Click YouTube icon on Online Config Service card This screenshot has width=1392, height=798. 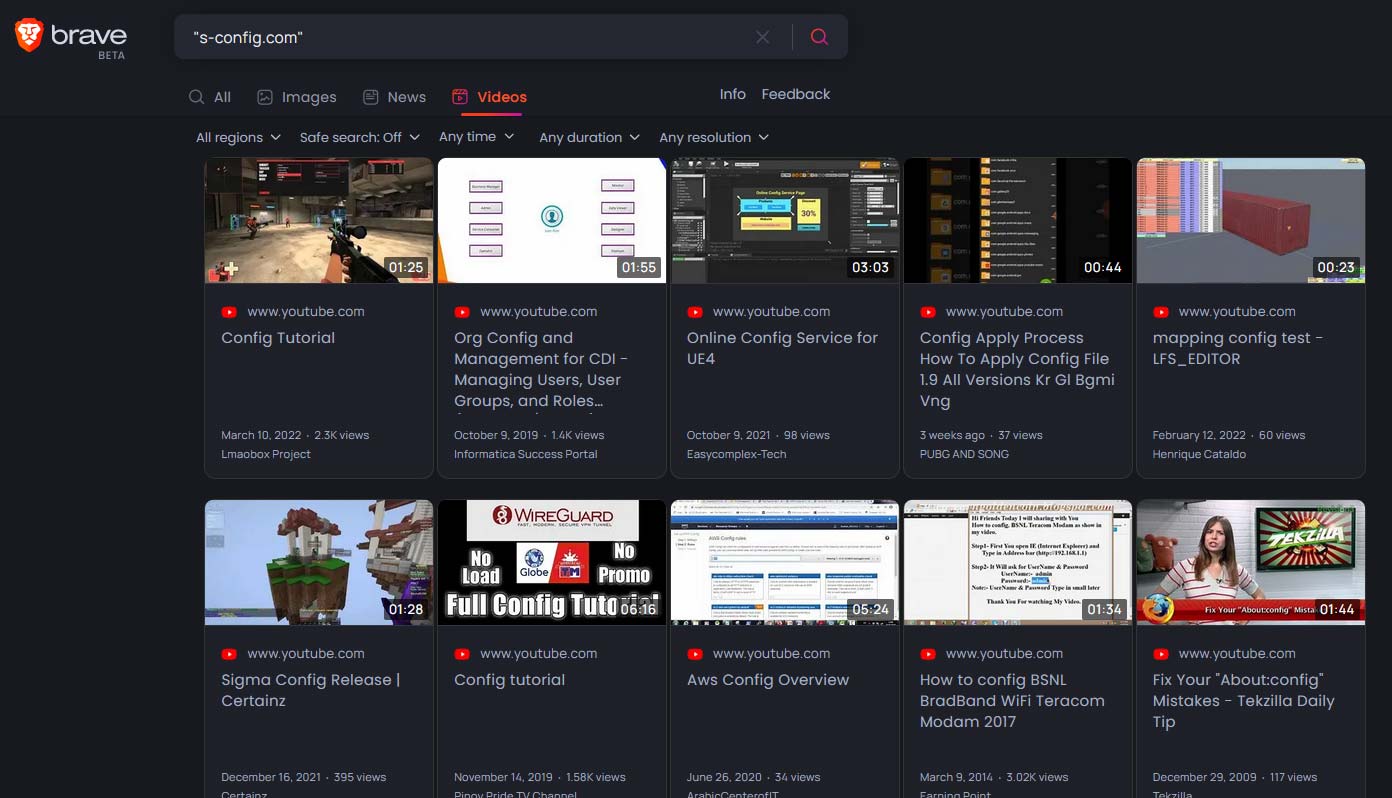[x=695, y=312]
